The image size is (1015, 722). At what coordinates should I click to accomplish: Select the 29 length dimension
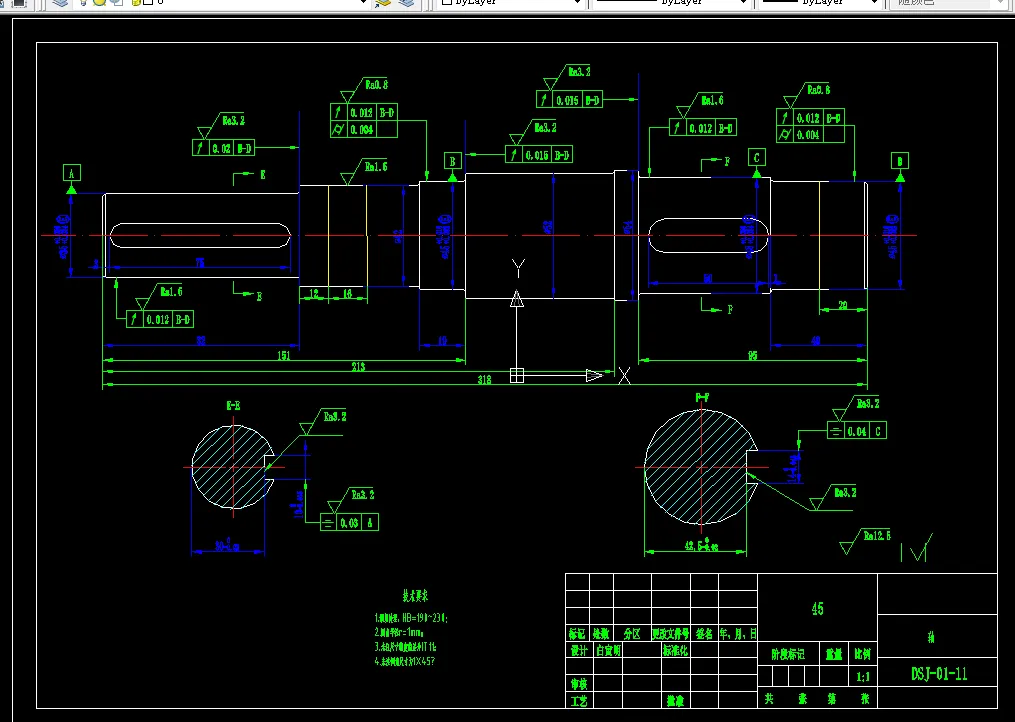click(842, 305)
